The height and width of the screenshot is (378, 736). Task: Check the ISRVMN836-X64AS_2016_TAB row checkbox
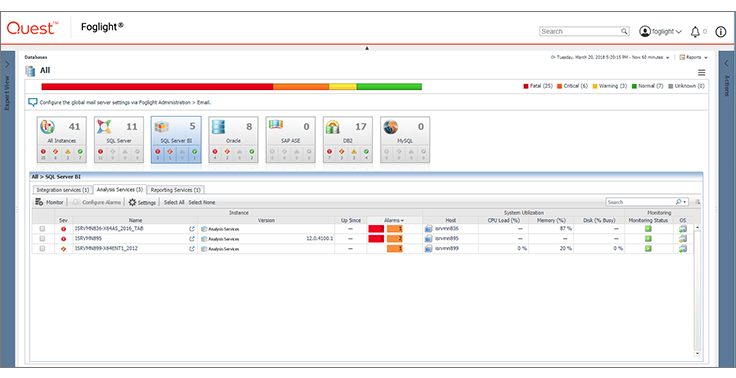click(x=43, y=229)
